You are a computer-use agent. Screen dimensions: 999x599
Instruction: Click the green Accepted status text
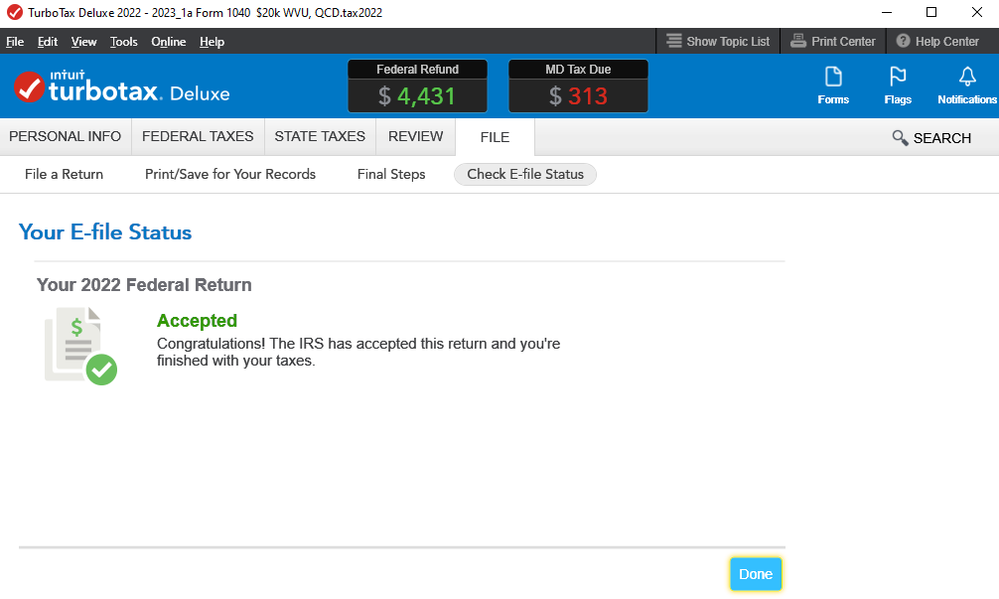coord(197,321)
